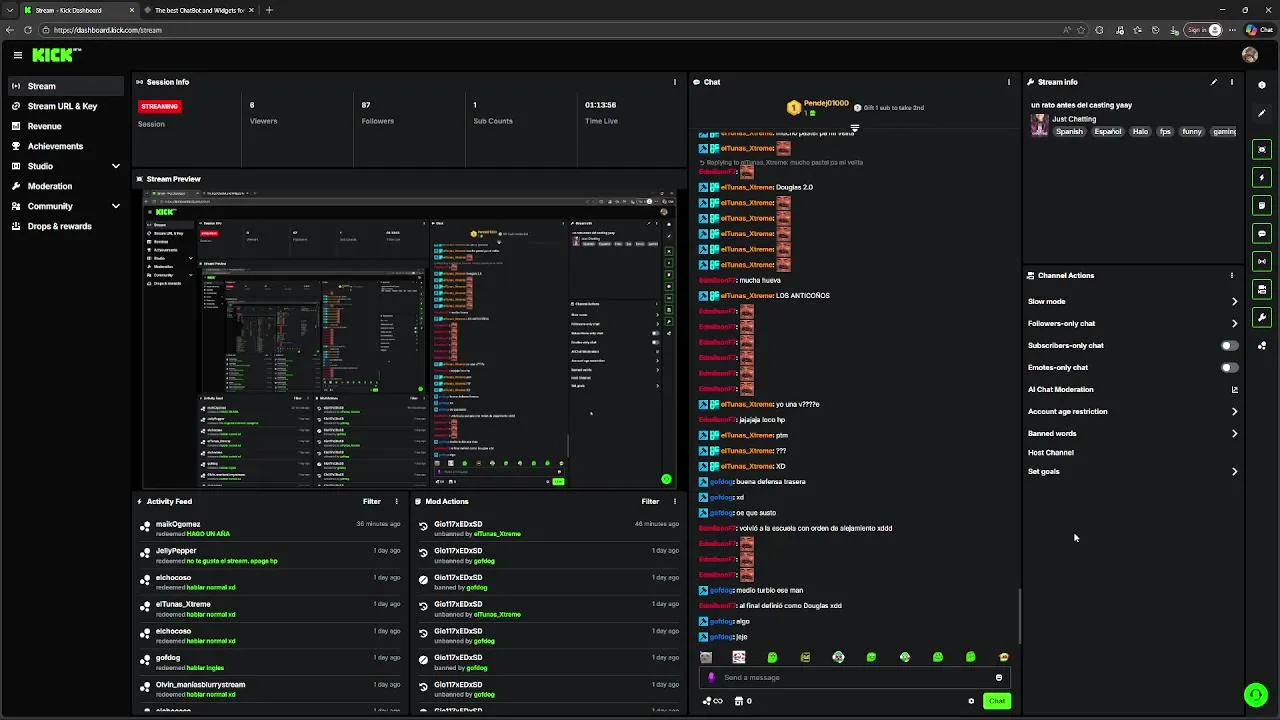The image size is (1280, 720).
Task: Click the chat scrollbar
Action: 1019,616
